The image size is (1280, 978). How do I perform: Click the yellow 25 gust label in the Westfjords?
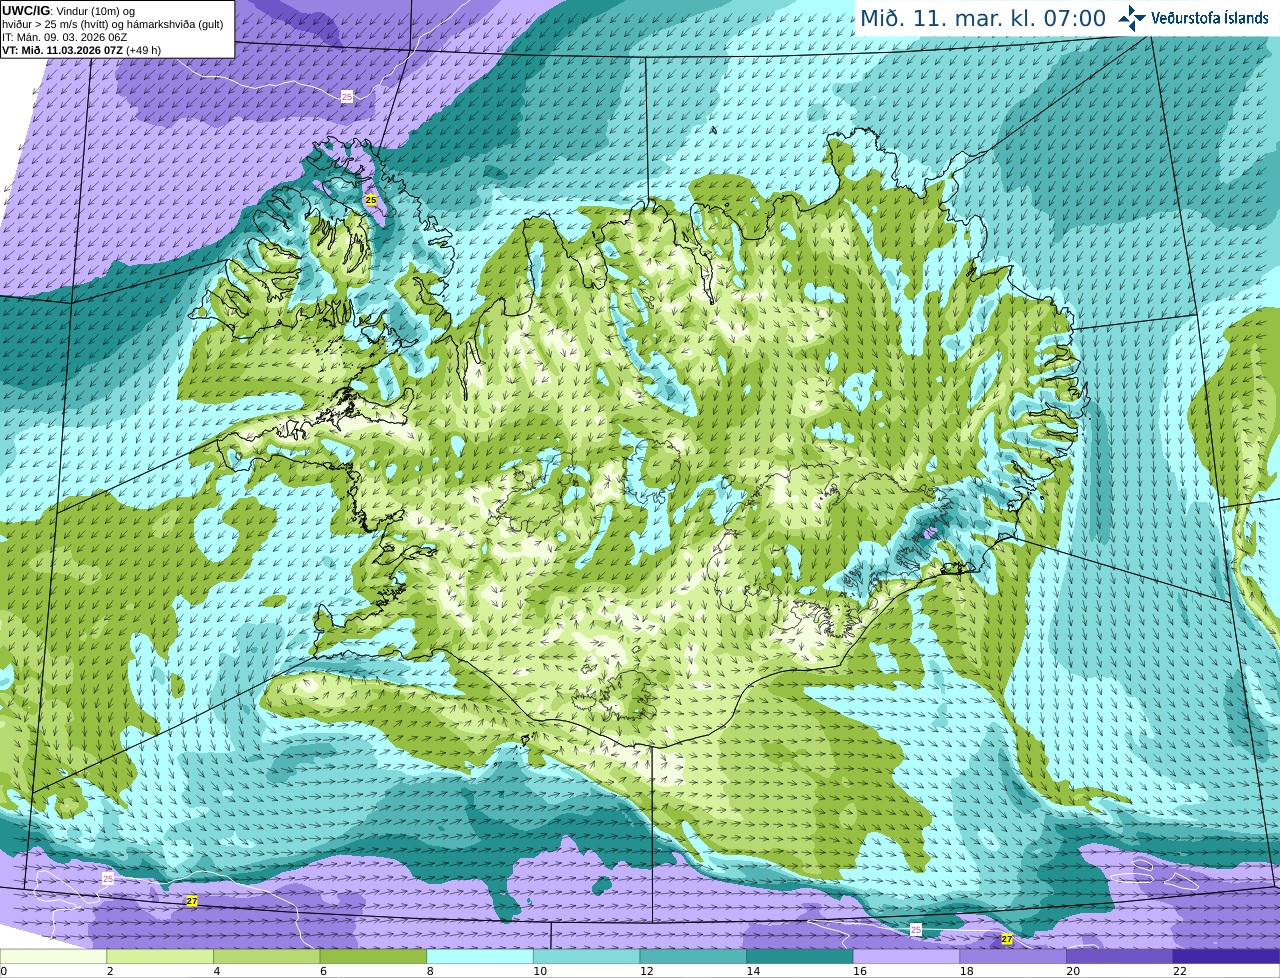click(371, 200)
